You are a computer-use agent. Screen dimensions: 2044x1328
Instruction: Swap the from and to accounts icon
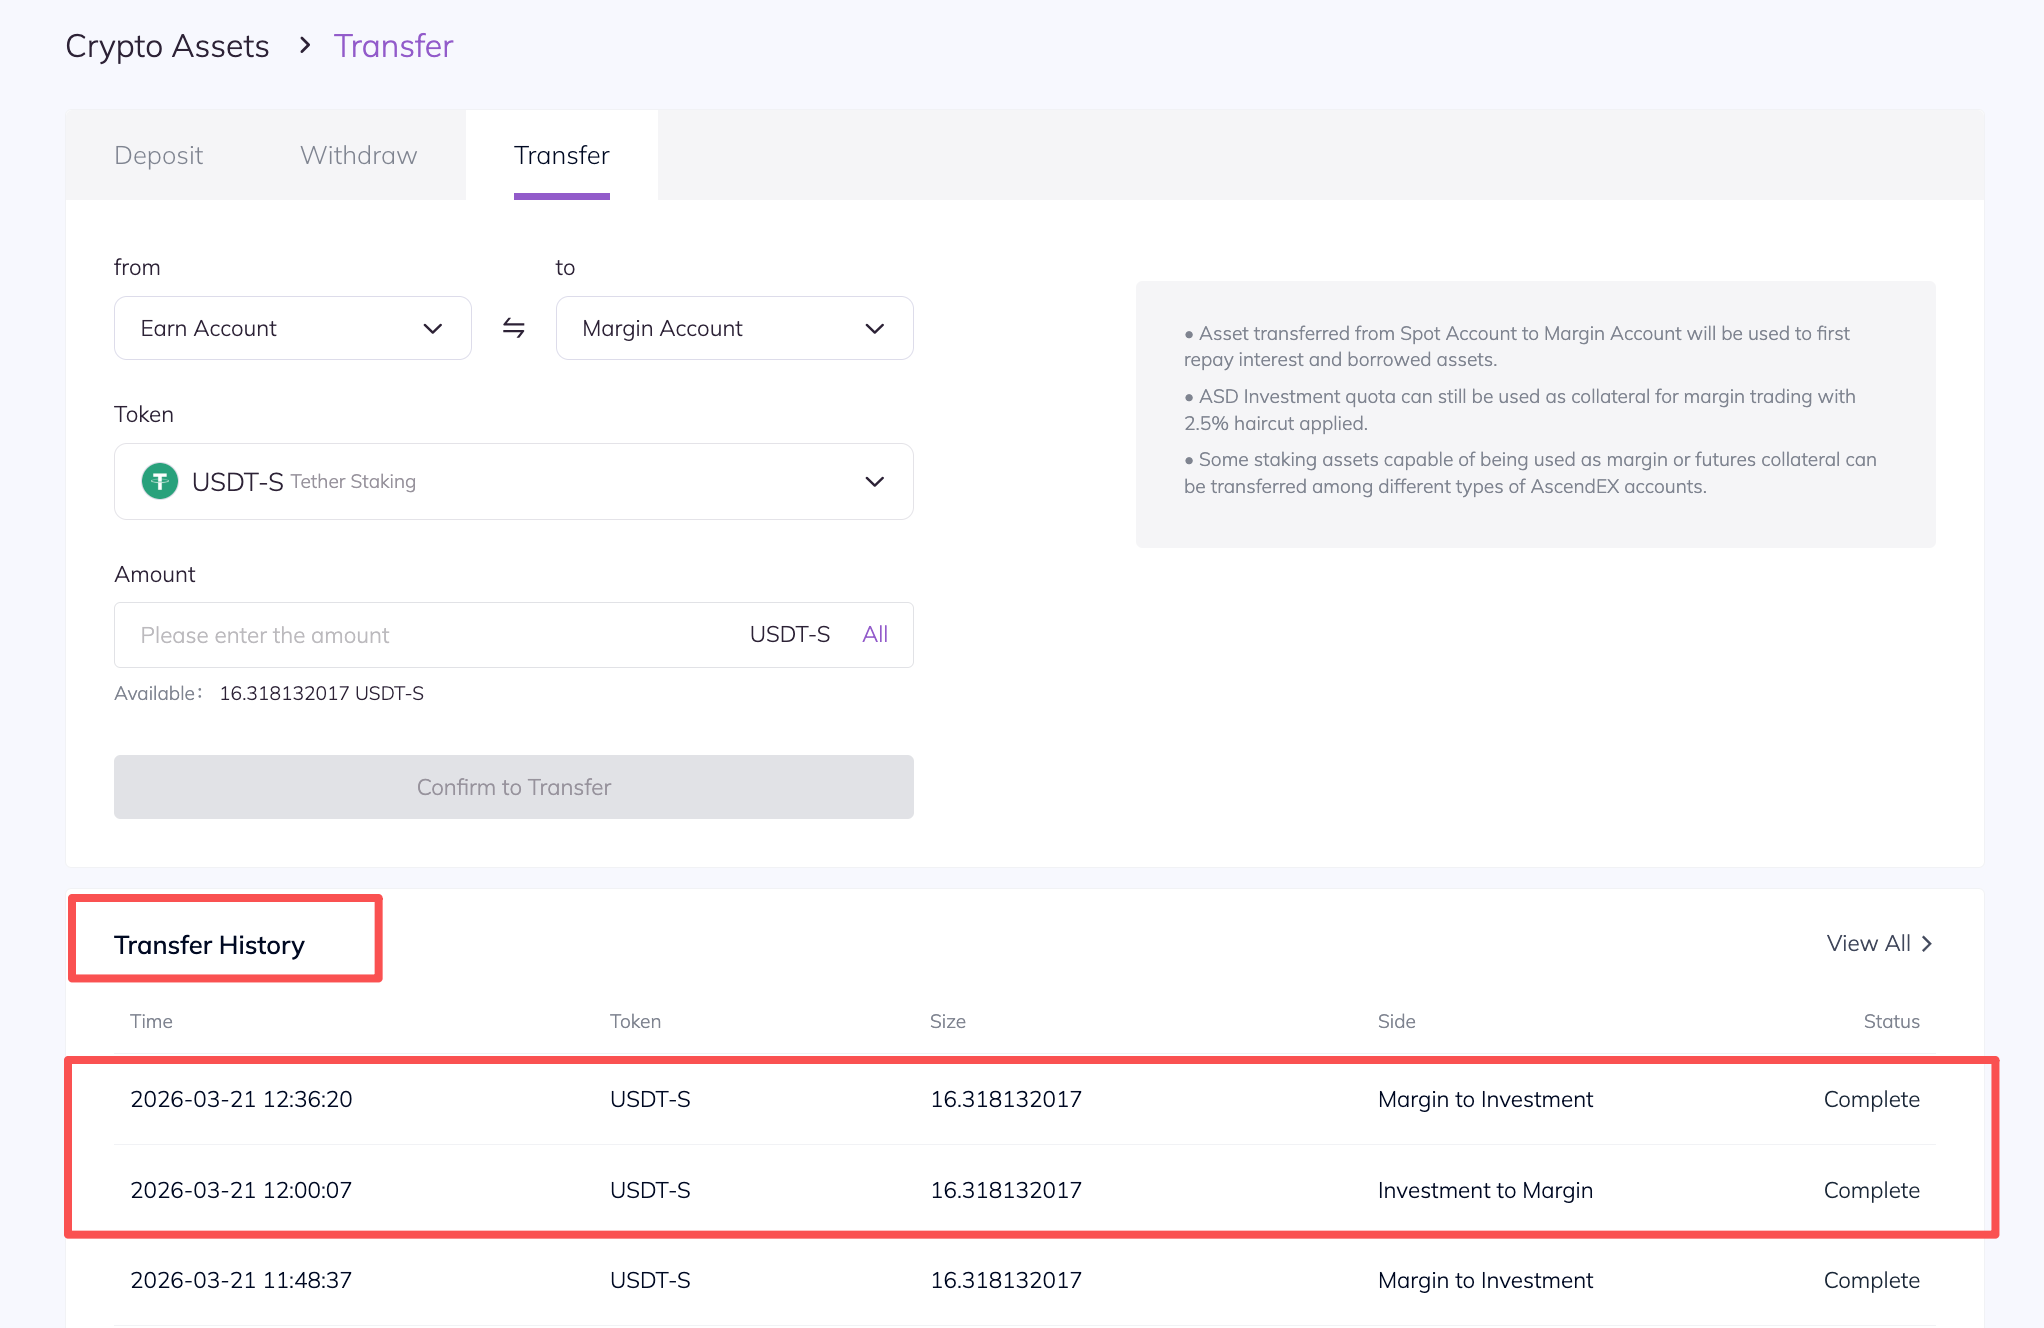(513, 328)
